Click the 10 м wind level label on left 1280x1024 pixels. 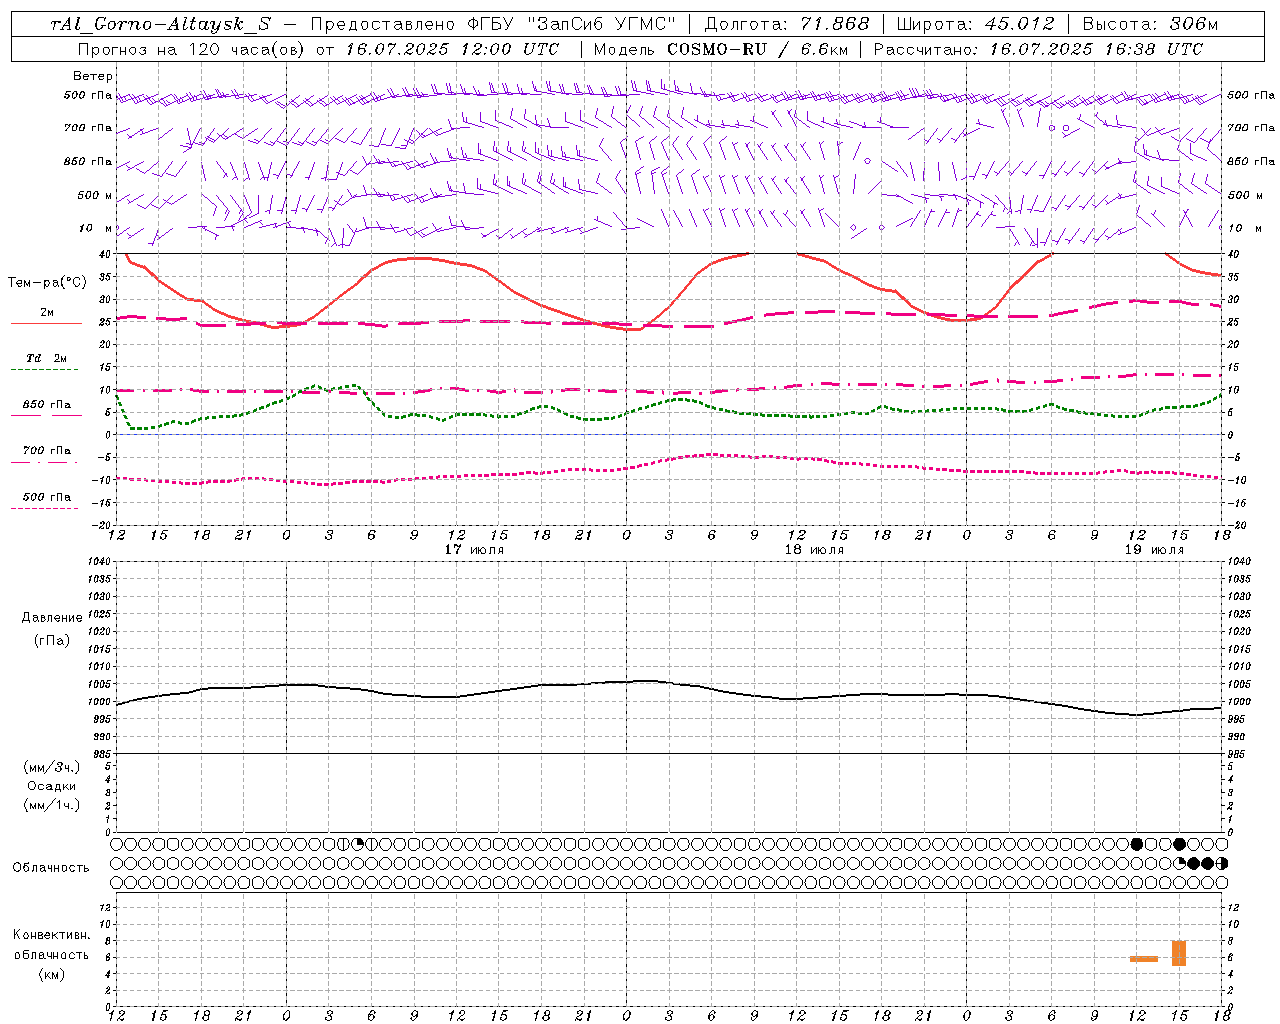(x=95, y=228)
